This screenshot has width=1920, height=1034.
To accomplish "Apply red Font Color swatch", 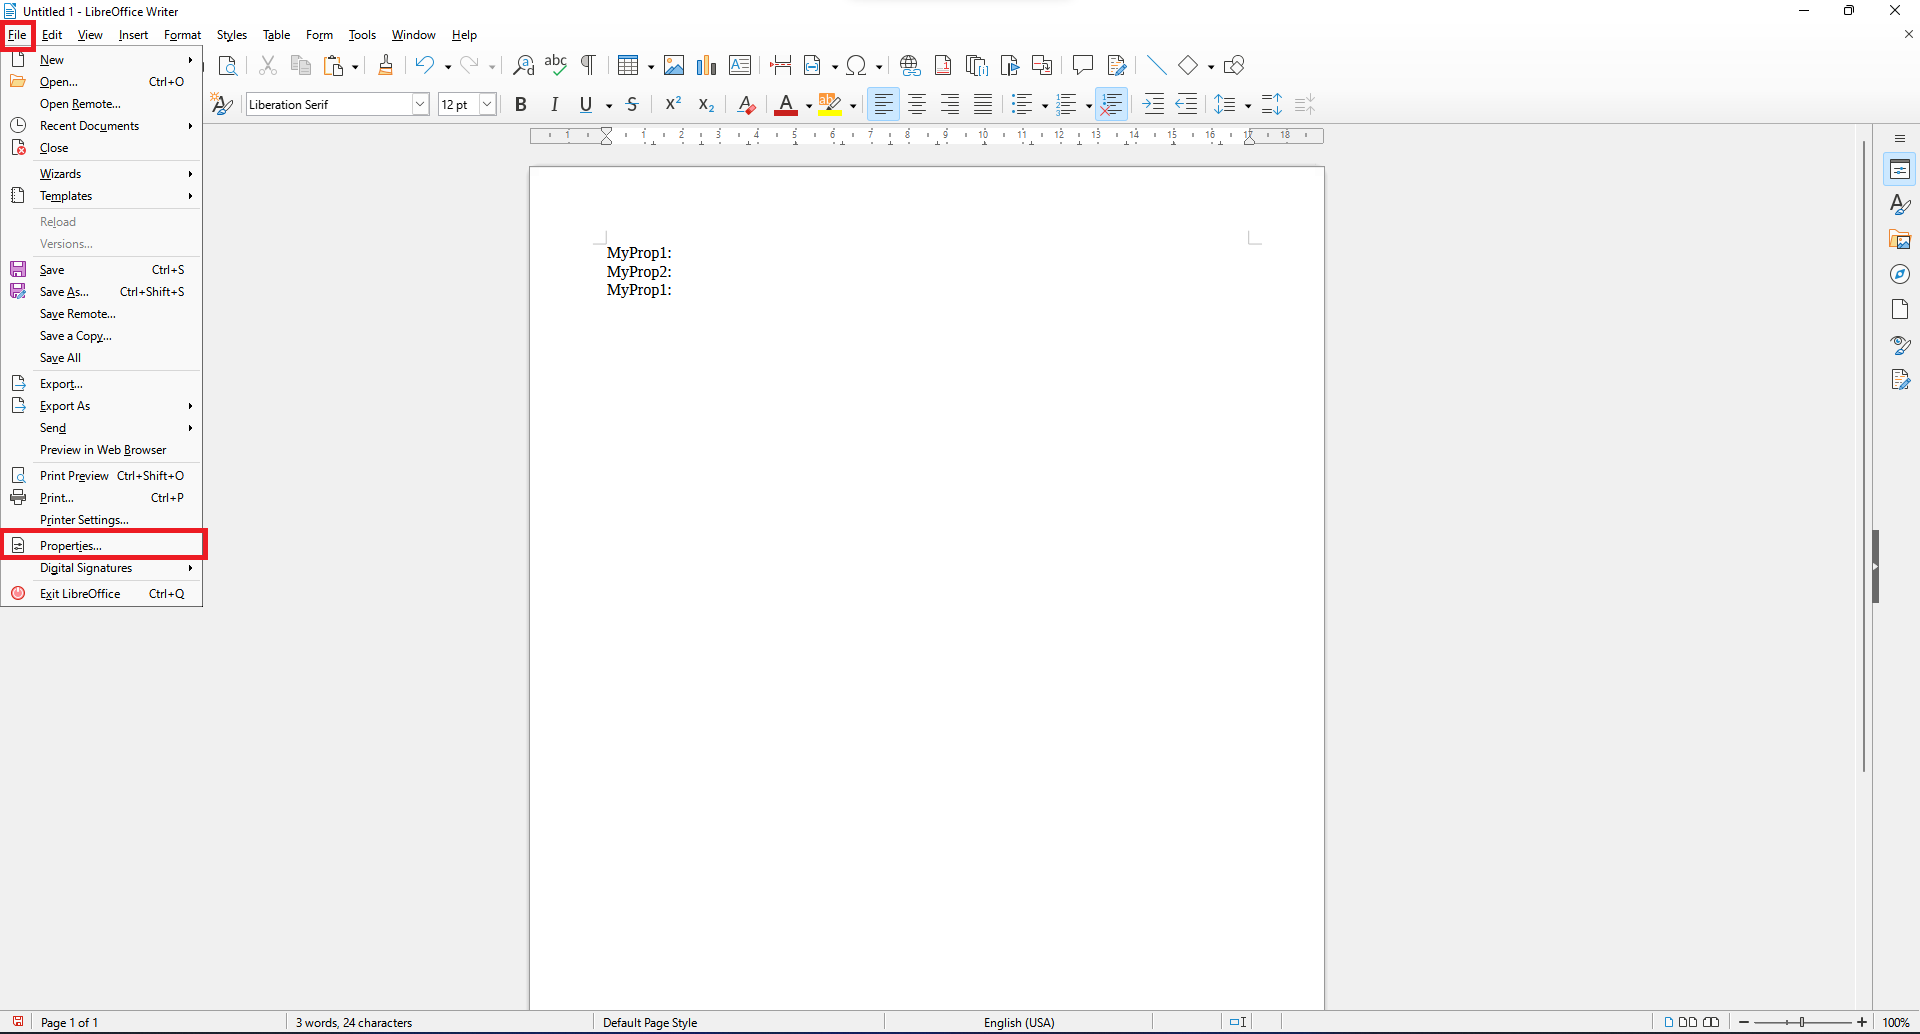I will [x=786, y=104].
